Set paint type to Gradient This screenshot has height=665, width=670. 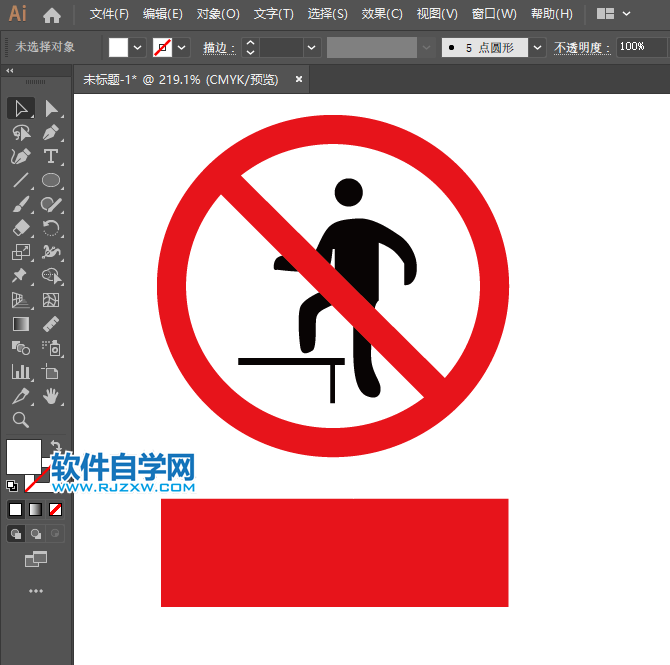coord(35,509)
